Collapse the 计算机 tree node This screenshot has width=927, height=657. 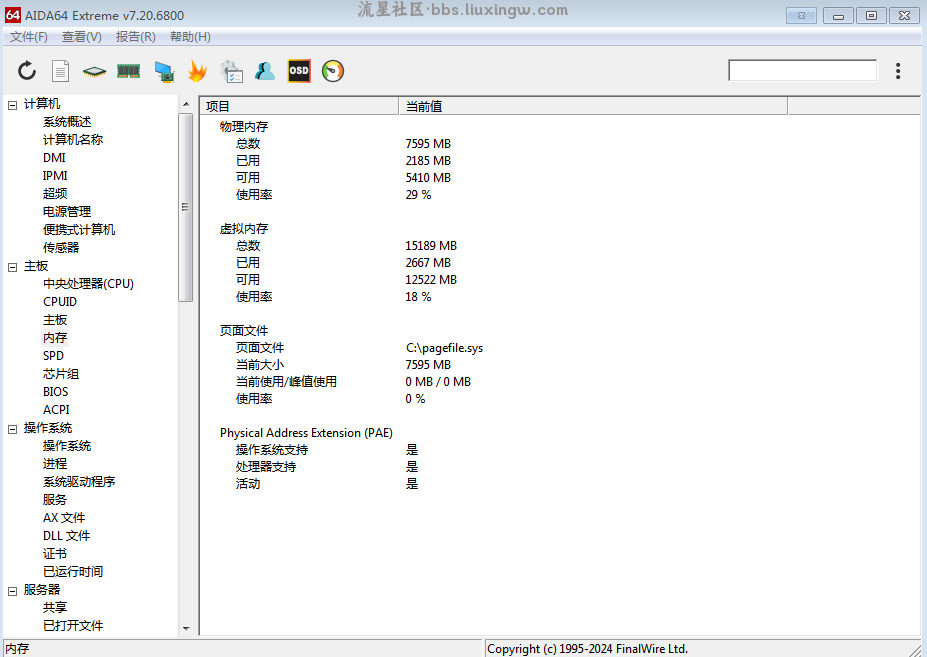pos(12,105)
